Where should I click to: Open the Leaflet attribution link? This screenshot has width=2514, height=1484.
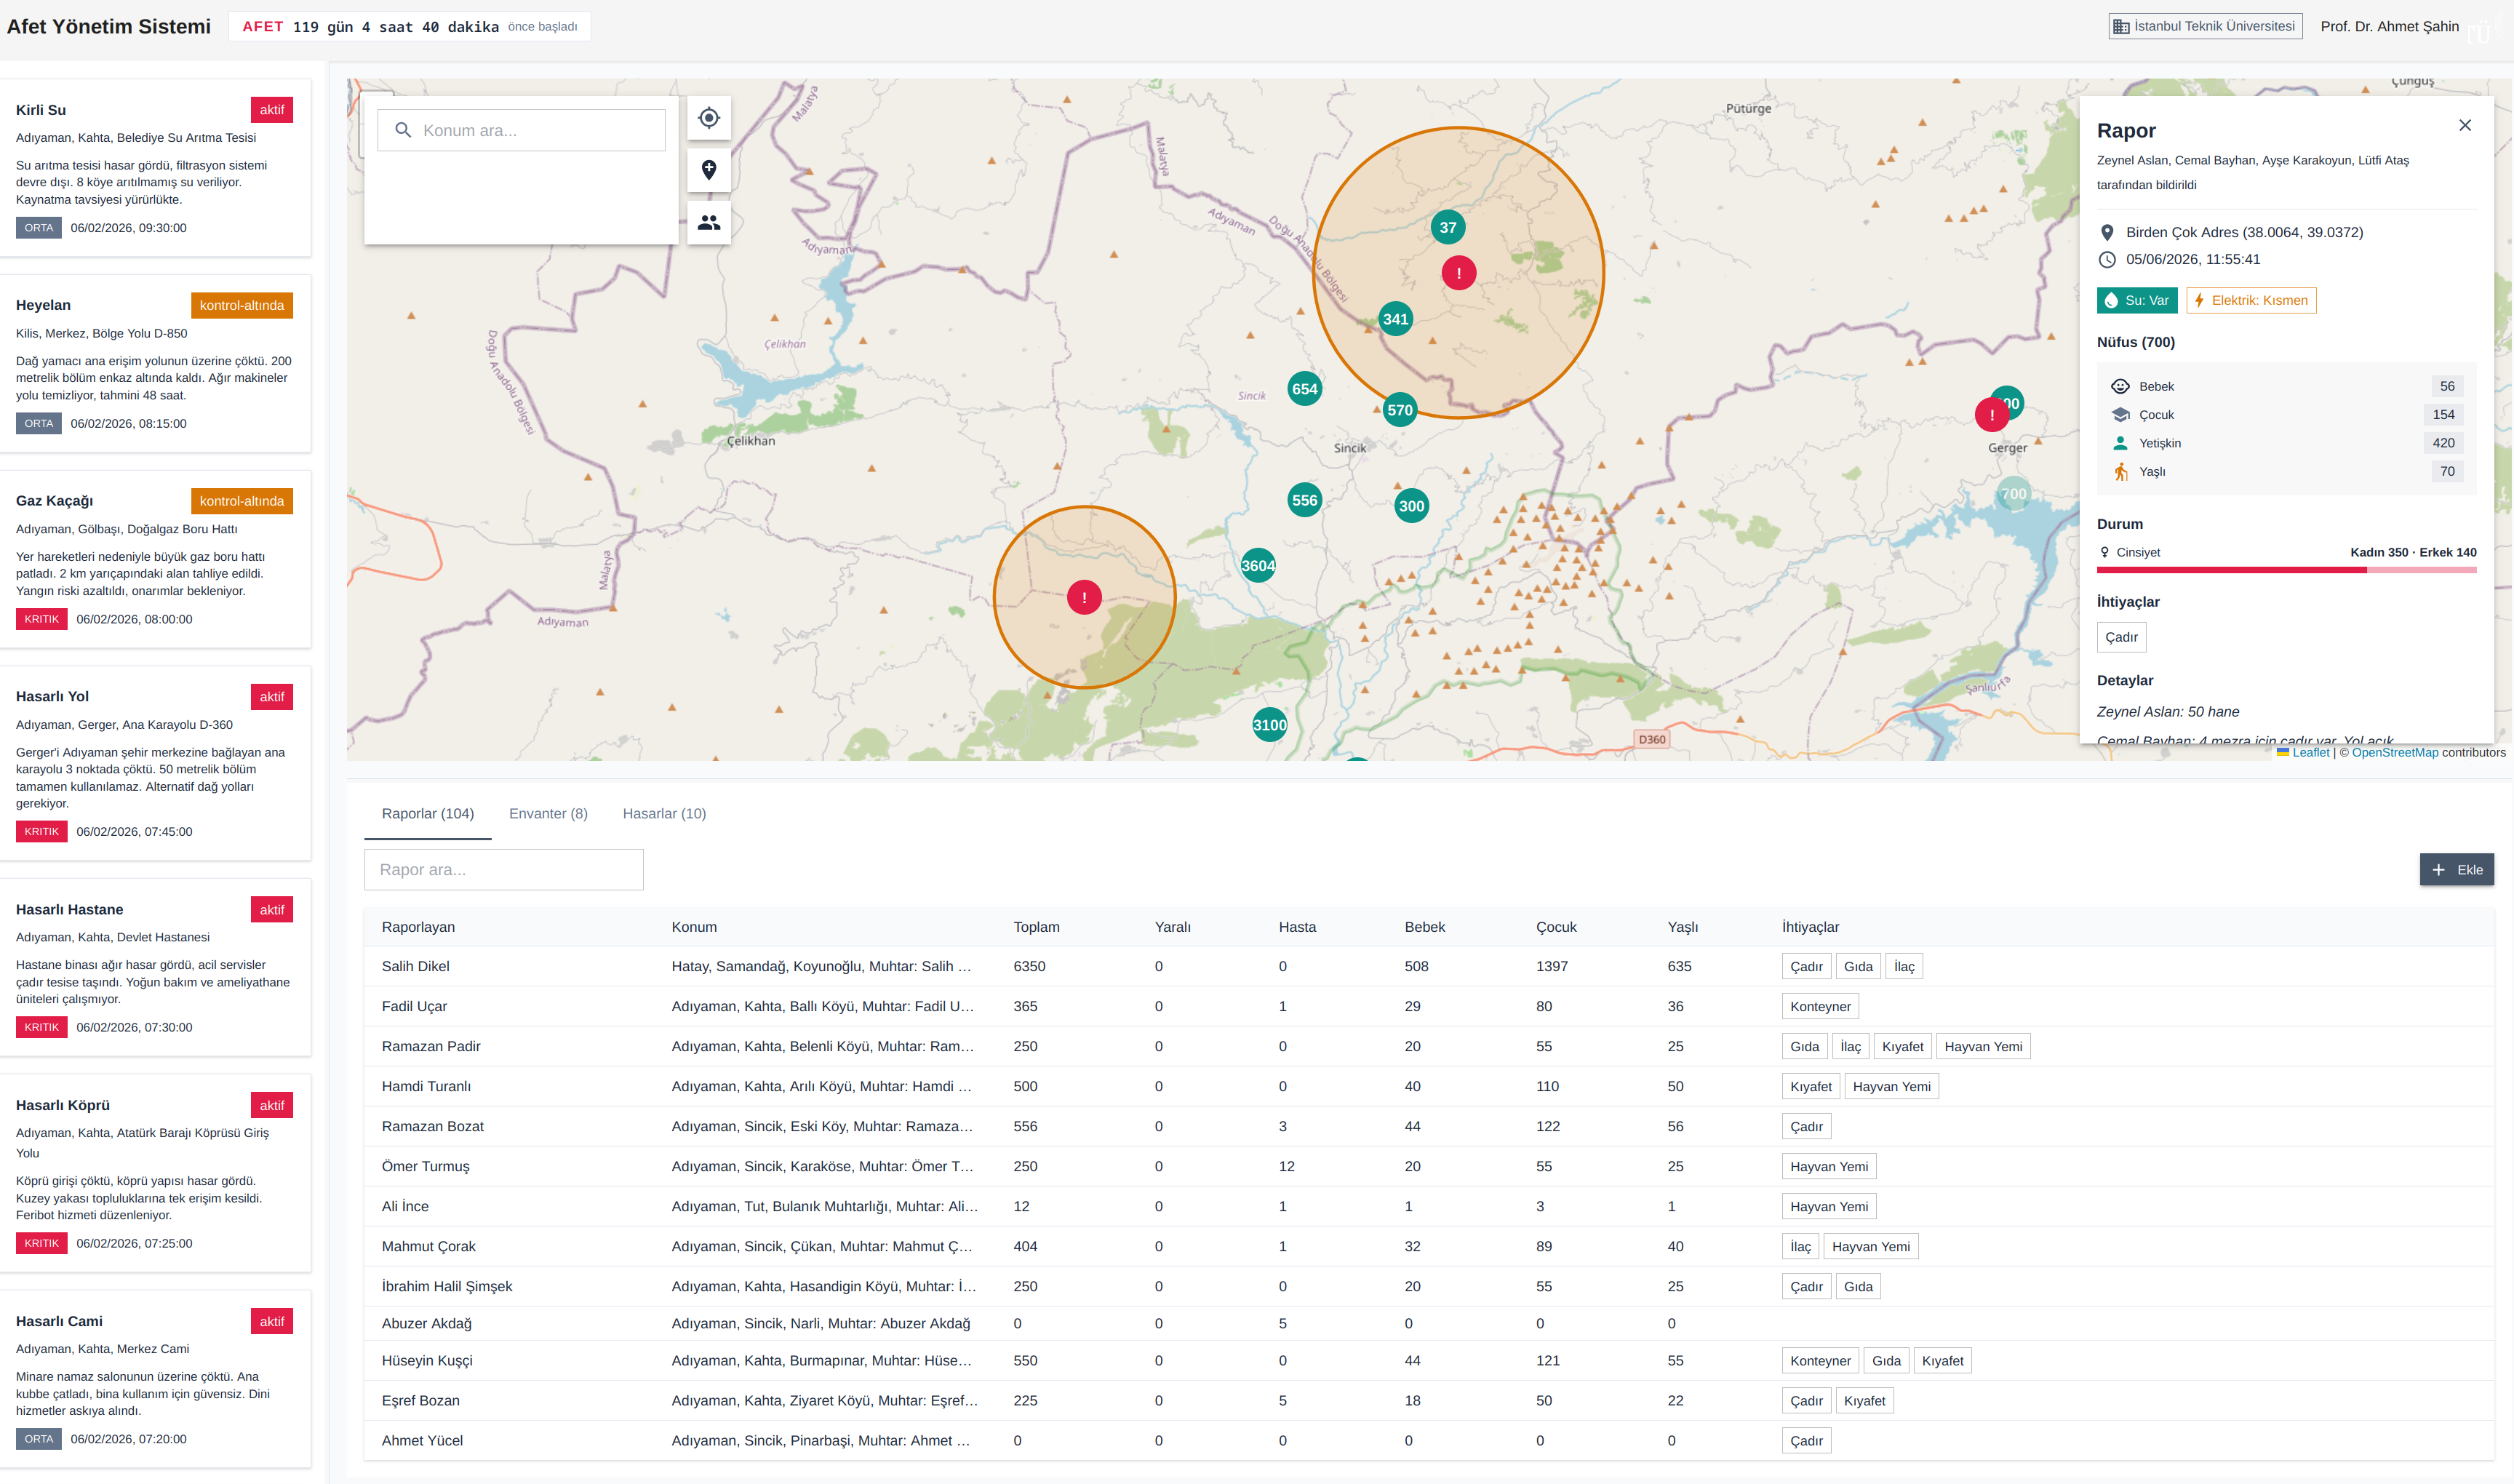pyautogui.click(x=2310, y=753)
